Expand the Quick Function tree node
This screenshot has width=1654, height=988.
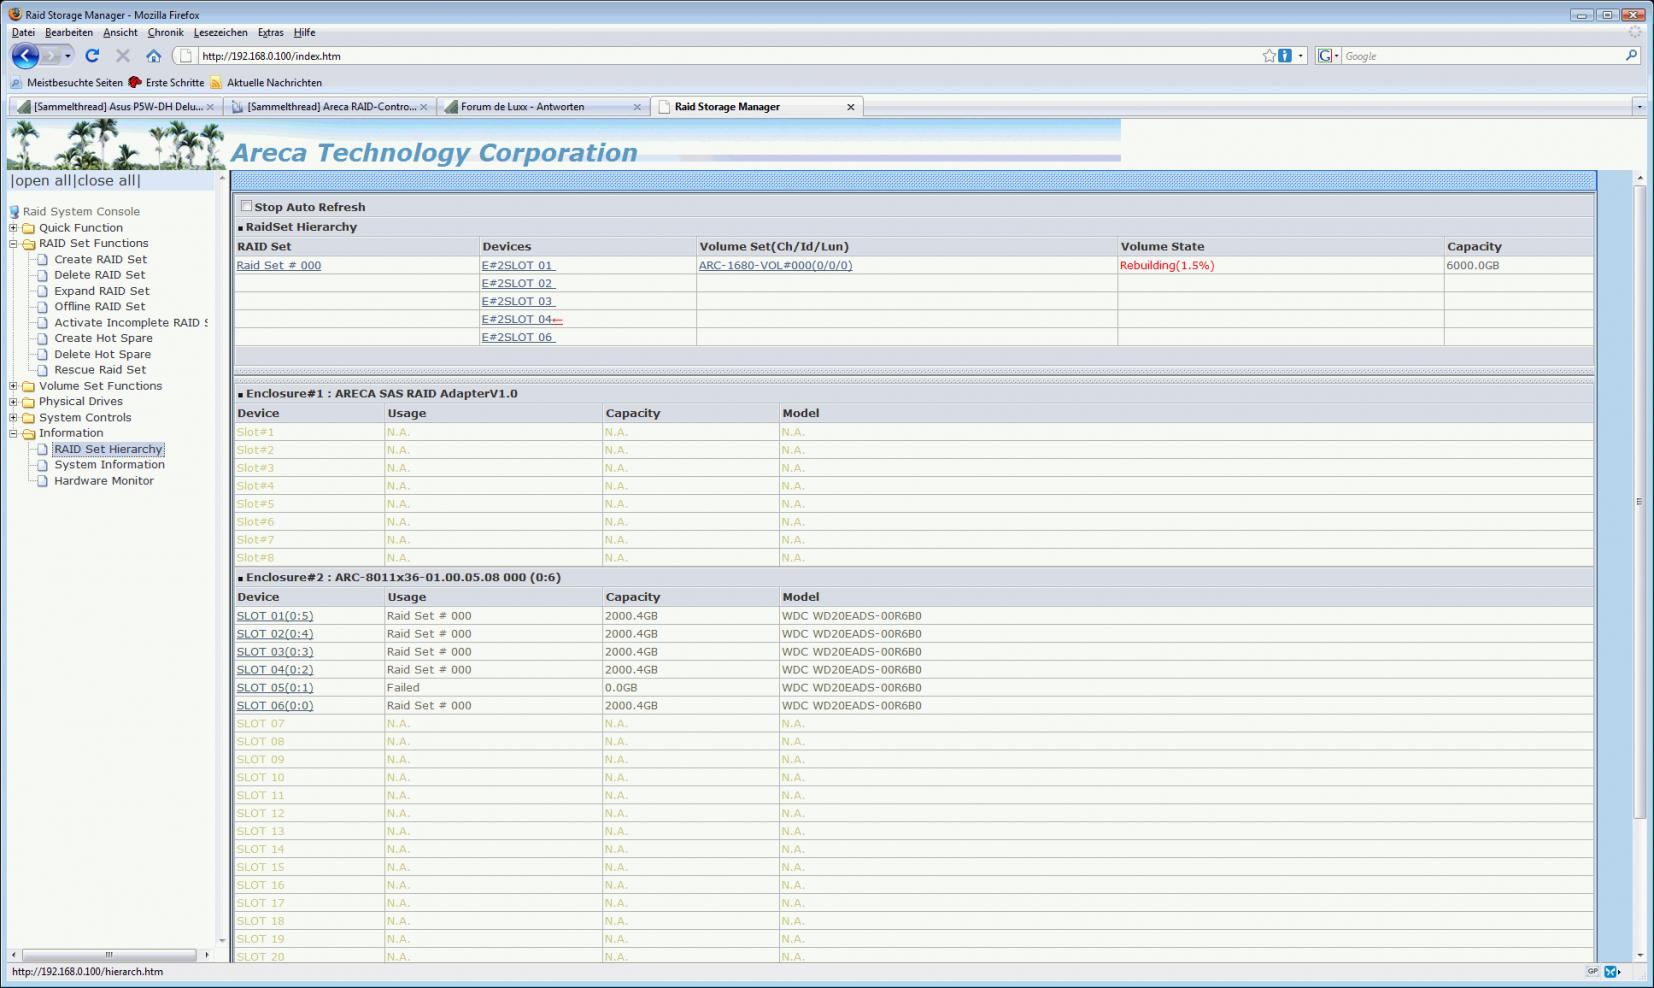point(14,228)
